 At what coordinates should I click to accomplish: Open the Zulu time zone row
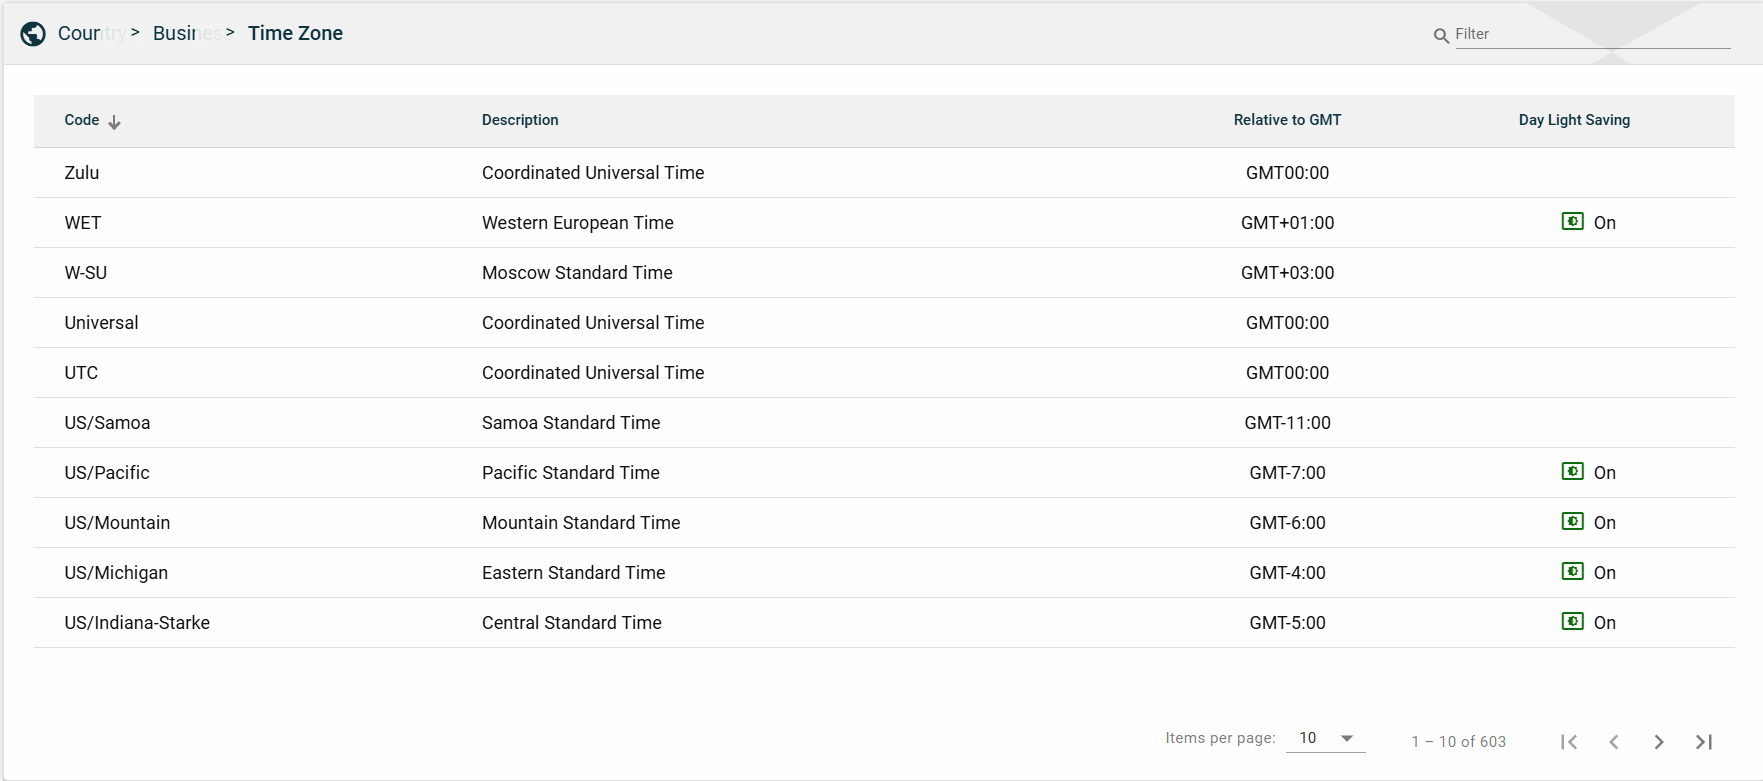[x=82, y=173]
